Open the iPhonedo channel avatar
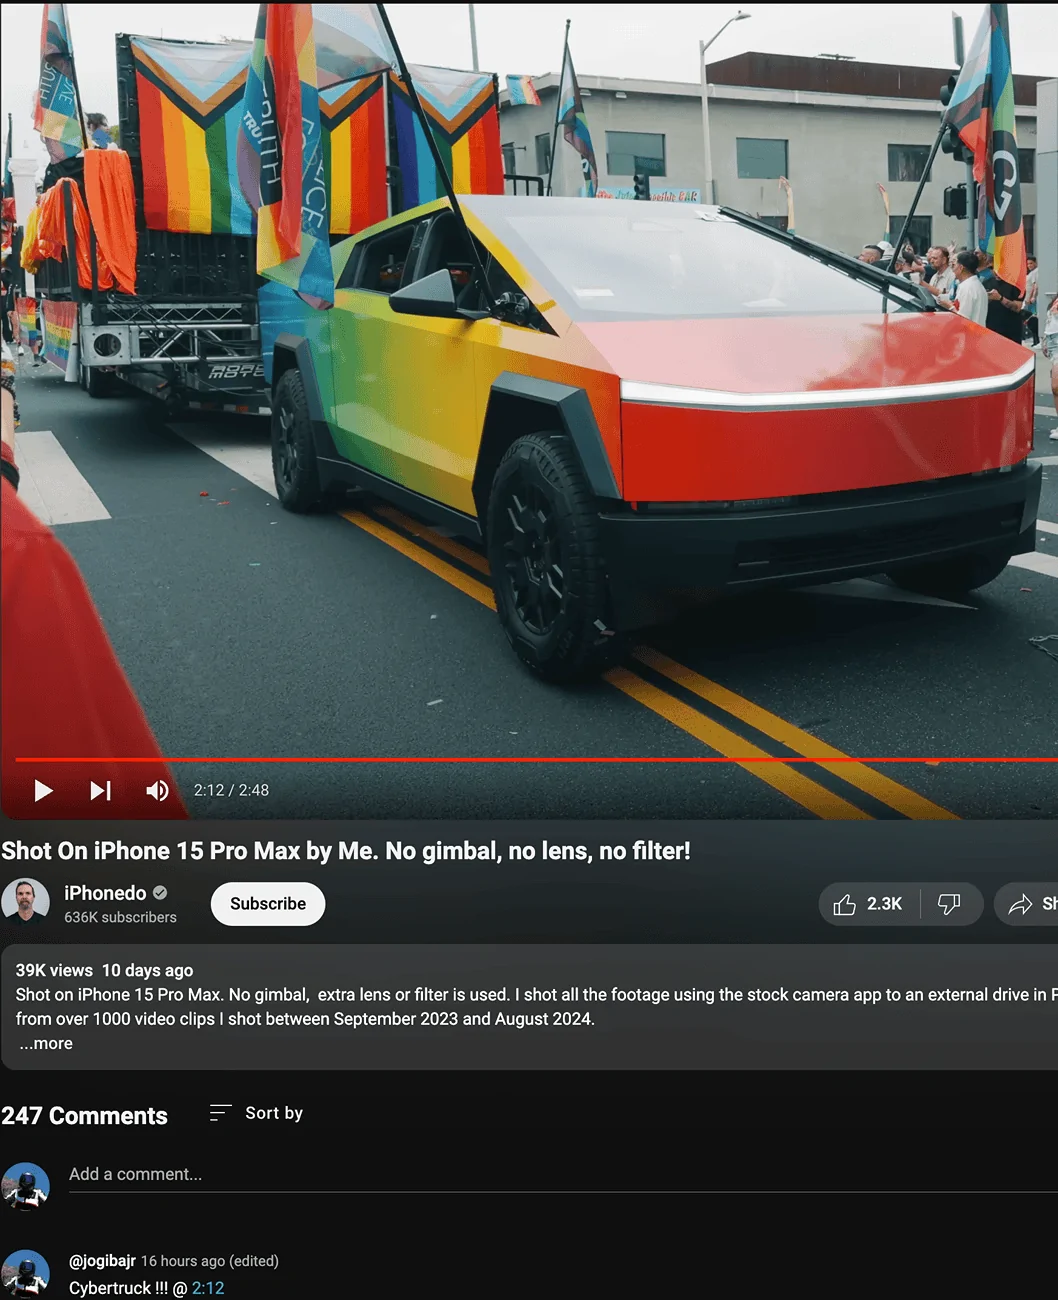This screenshot has height=1300, width=1058. click(25, 901)
